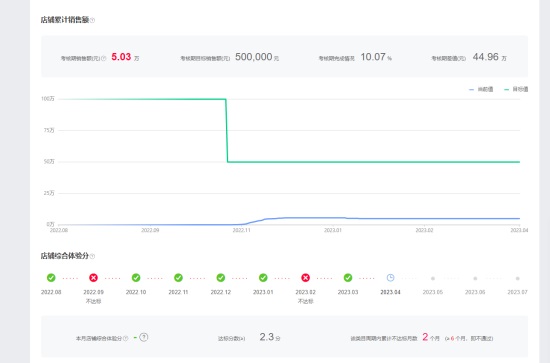The height and width of the screenshot is (363, 550).
Task: Click the 不达标 label under 2022.09
Action: click(93, 301)
